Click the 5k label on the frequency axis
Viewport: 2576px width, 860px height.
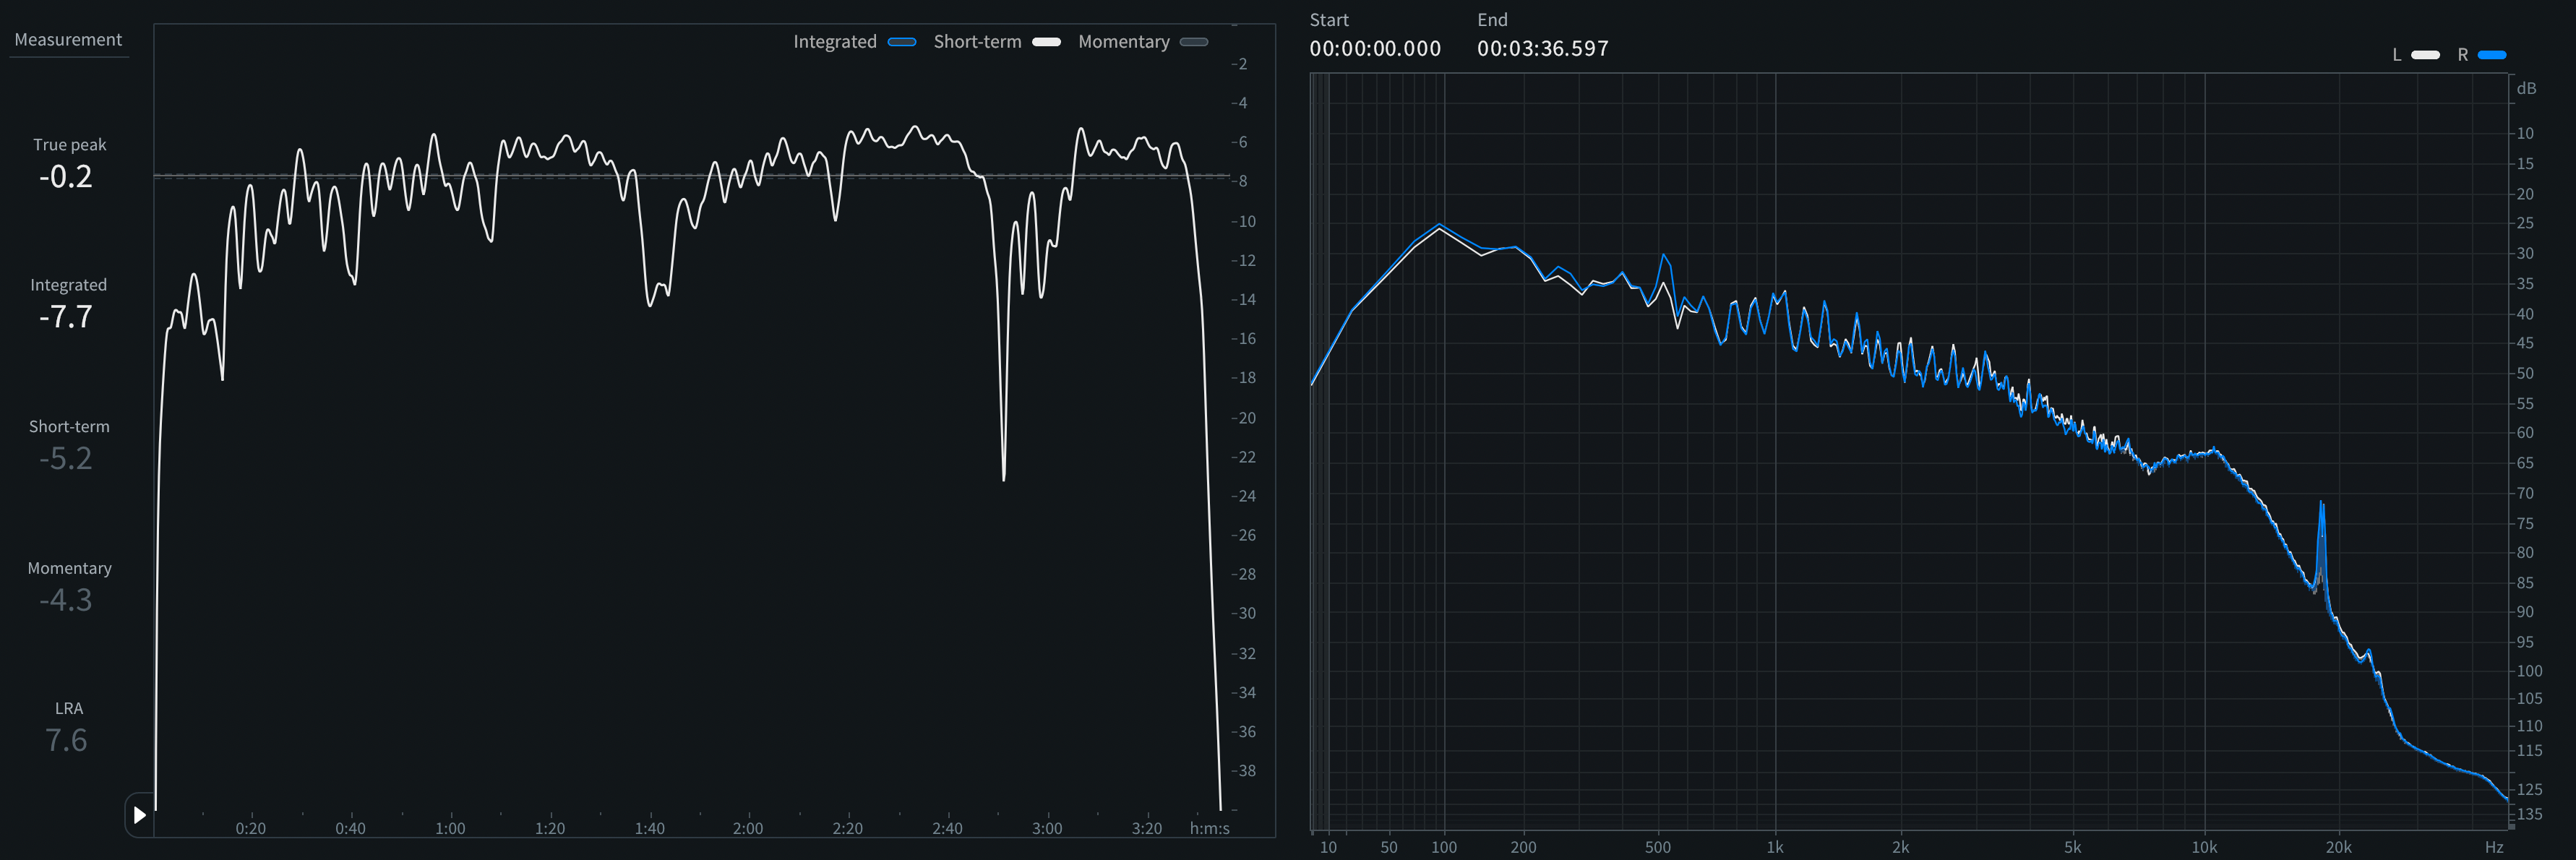click(x=2072, y=848)
